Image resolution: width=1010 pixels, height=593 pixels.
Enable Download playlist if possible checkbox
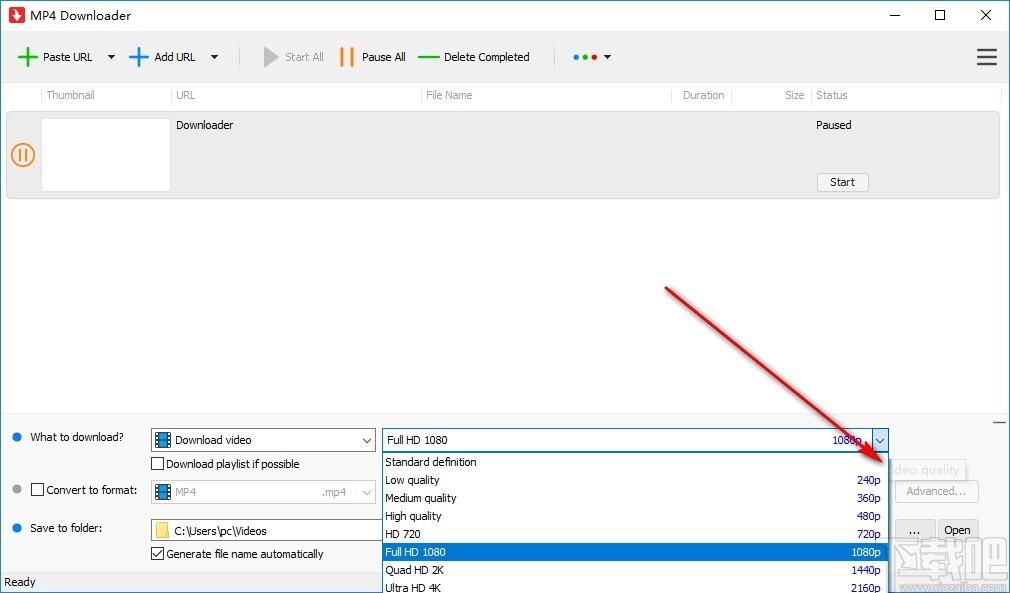157,464
